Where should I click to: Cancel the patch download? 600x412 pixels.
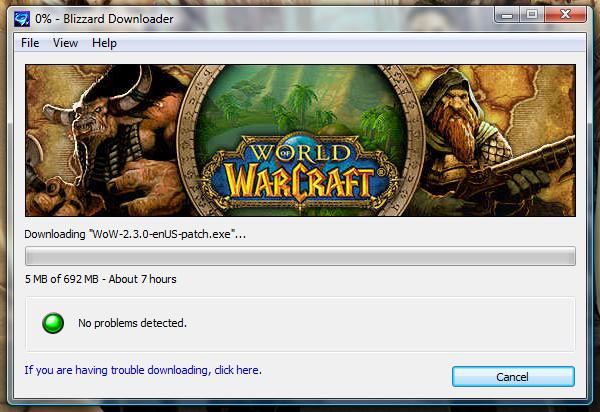[x=513, y=377]
